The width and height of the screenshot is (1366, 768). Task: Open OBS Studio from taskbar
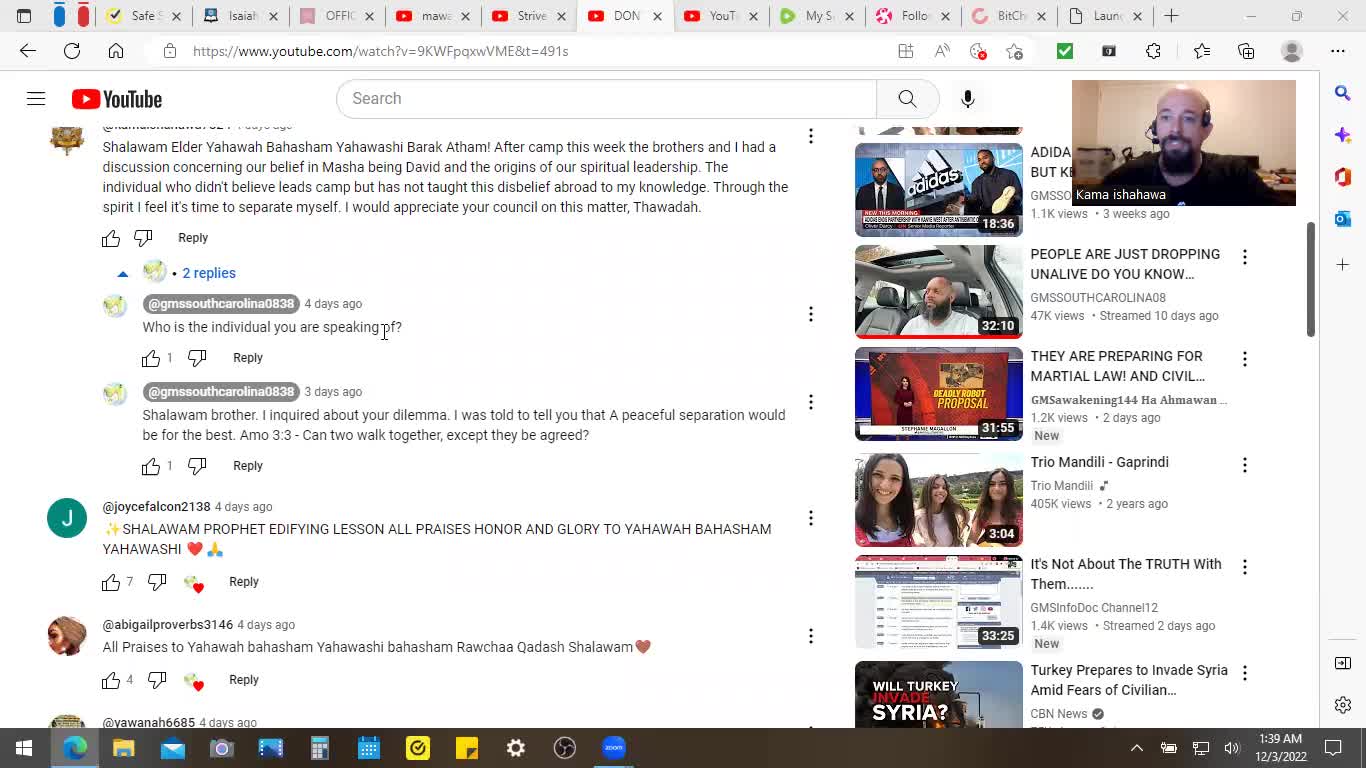coord(565,748)
